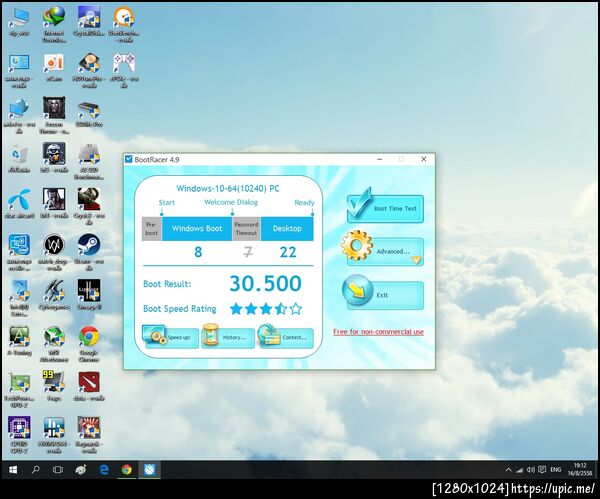Open the dtac aircard blue logo shortcut

coord(19,204)
